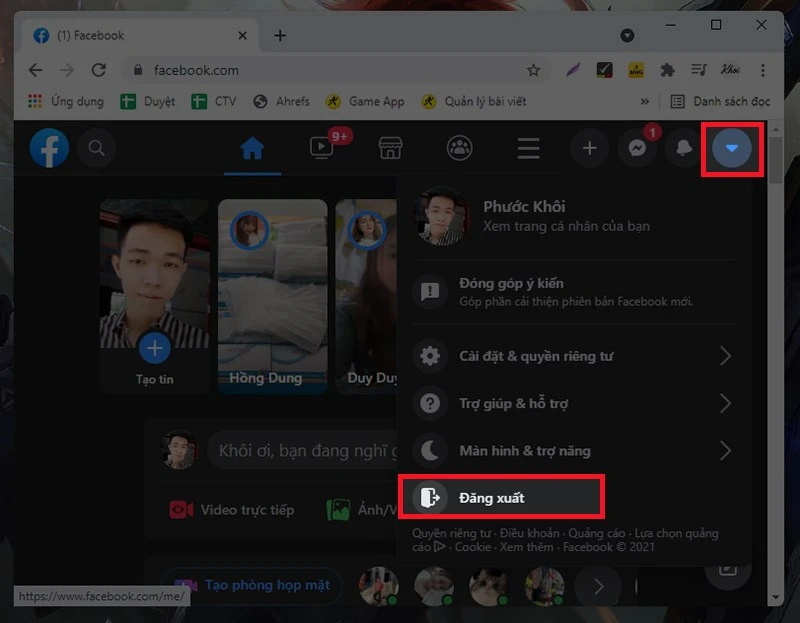Expand Cài đặt & quyền riêng tư
Image resolution: width=800 pixels, height=623 pixels.
pos(573,356)
